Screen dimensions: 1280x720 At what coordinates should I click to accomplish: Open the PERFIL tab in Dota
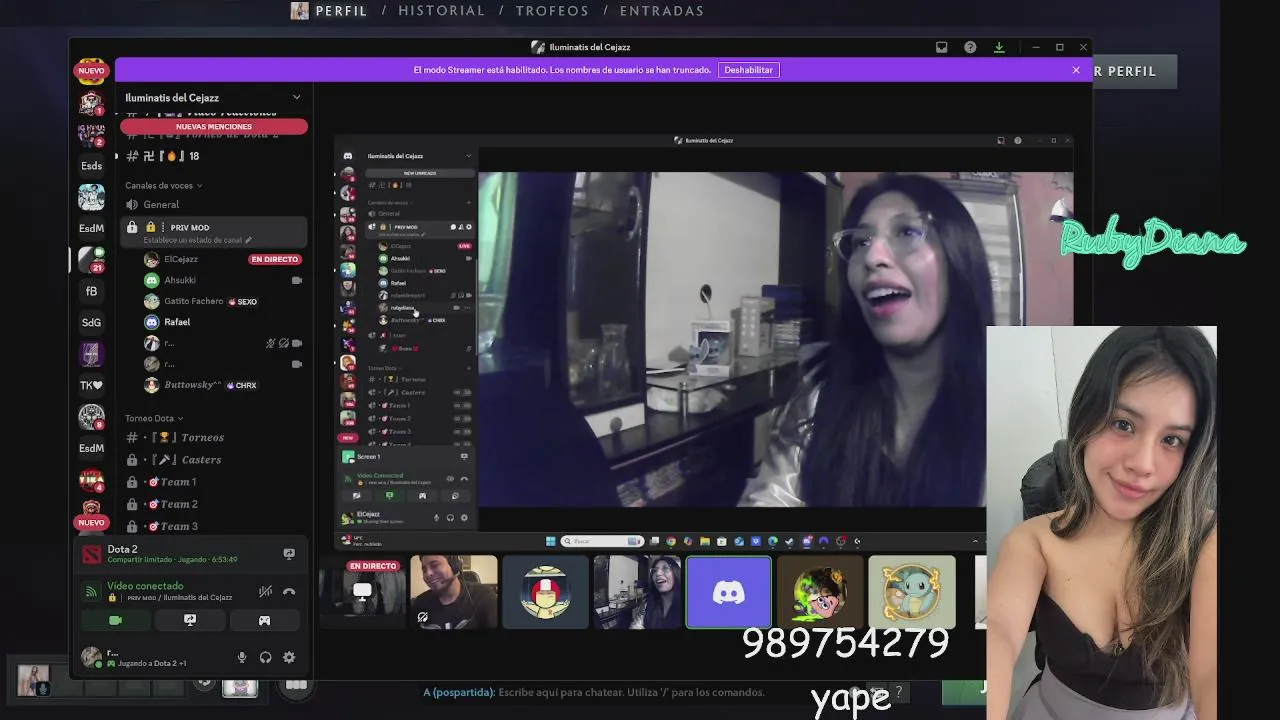[x=341, y=11]
